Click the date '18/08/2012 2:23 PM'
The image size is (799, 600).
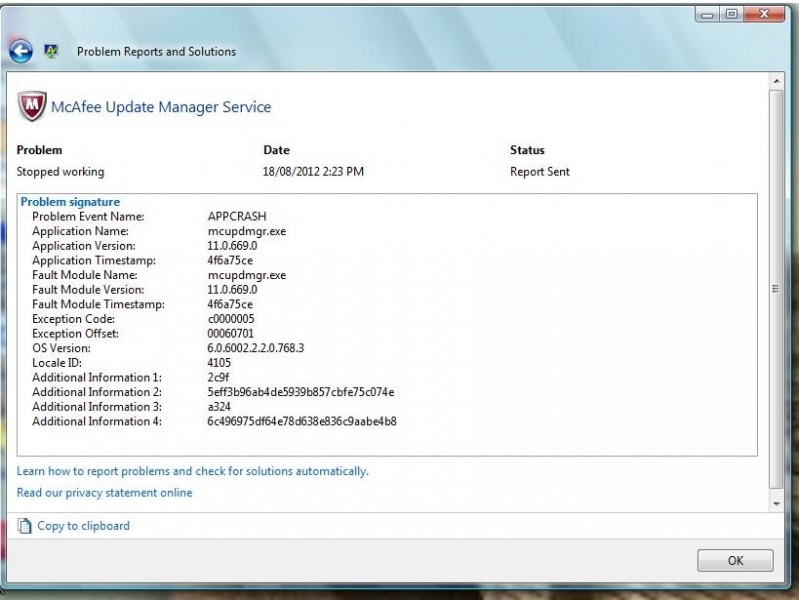point(313,172)
